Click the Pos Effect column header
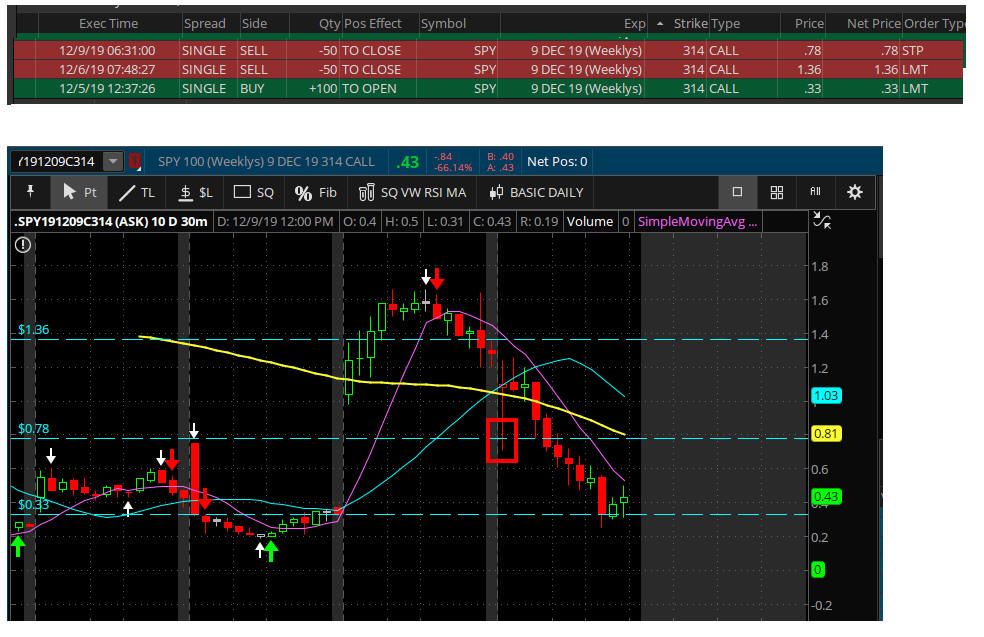 click(x=373, y=24)
